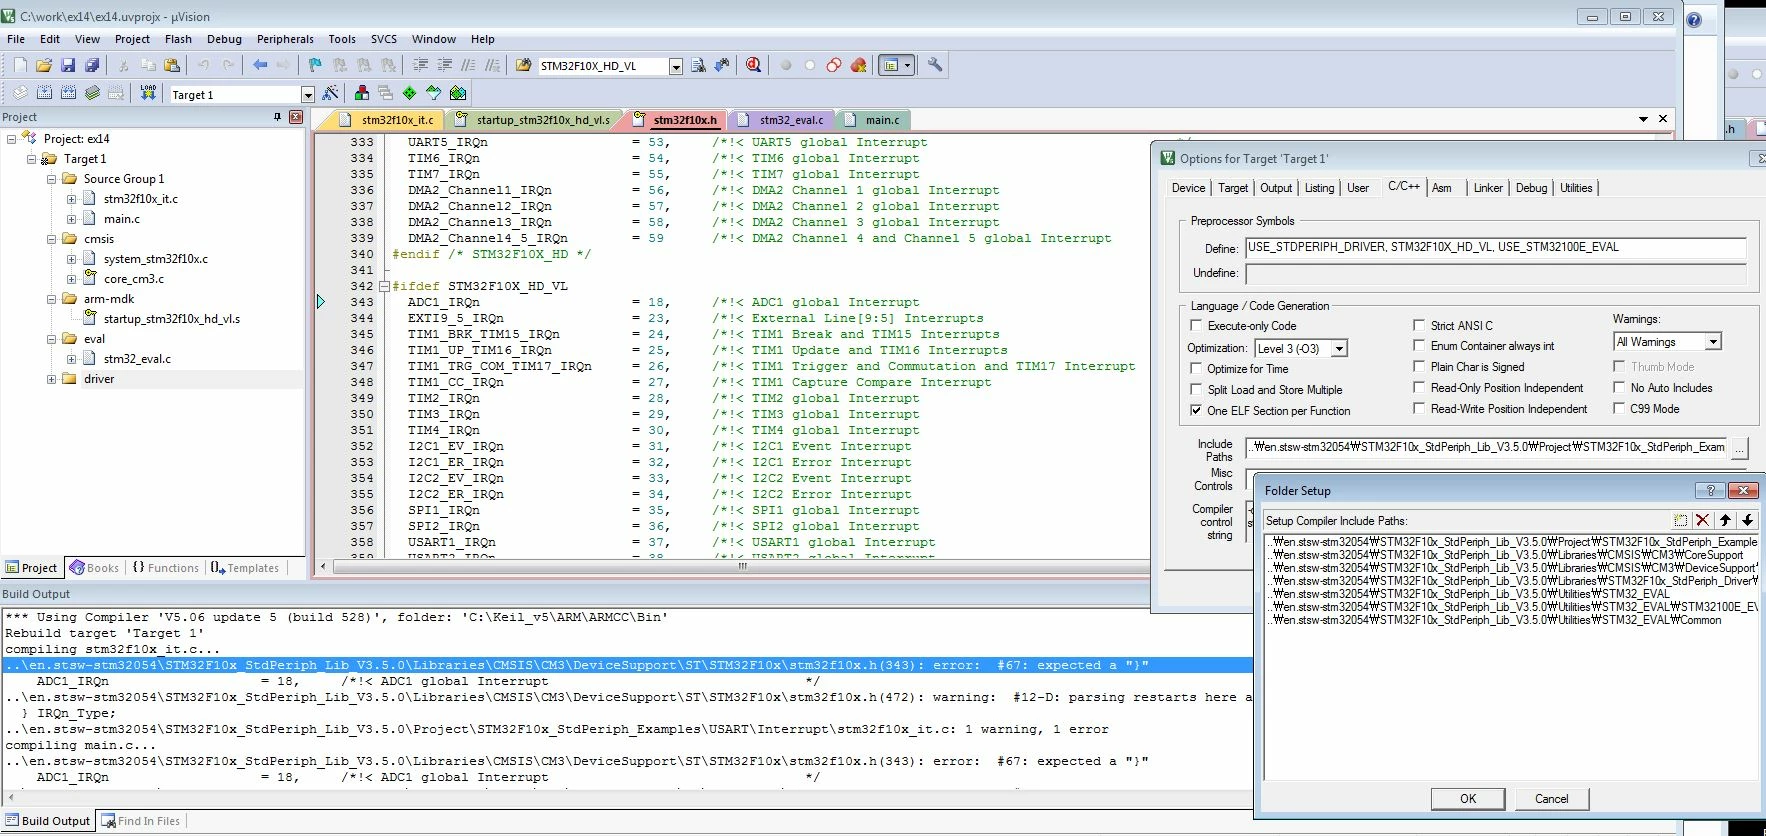
Task: Collapse the cmsis group node
Action: tap(52, 239)
